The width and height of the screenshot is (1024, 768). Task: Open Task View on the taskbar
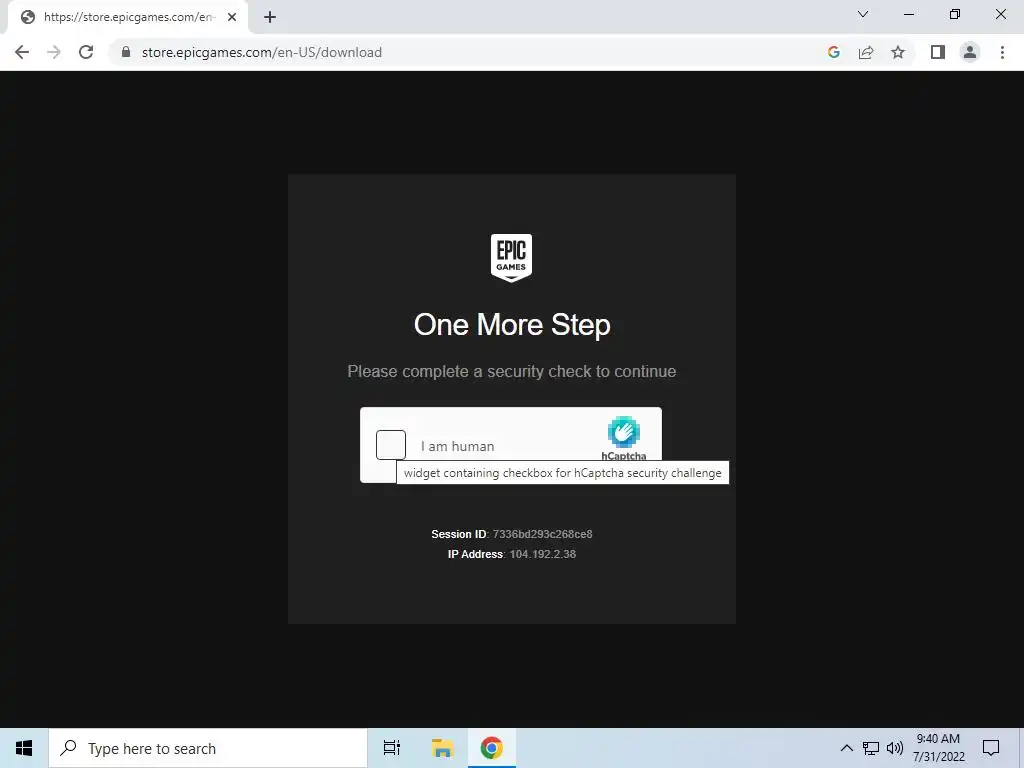392,748
